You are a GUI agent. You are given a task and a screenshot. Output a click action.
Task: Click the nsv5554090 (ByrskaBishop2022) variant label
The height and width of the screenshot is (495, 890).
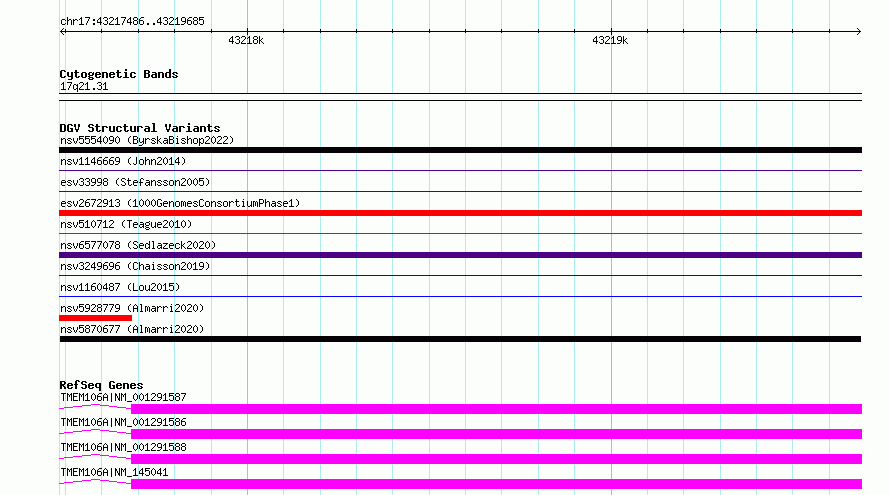tap(147, 140)
